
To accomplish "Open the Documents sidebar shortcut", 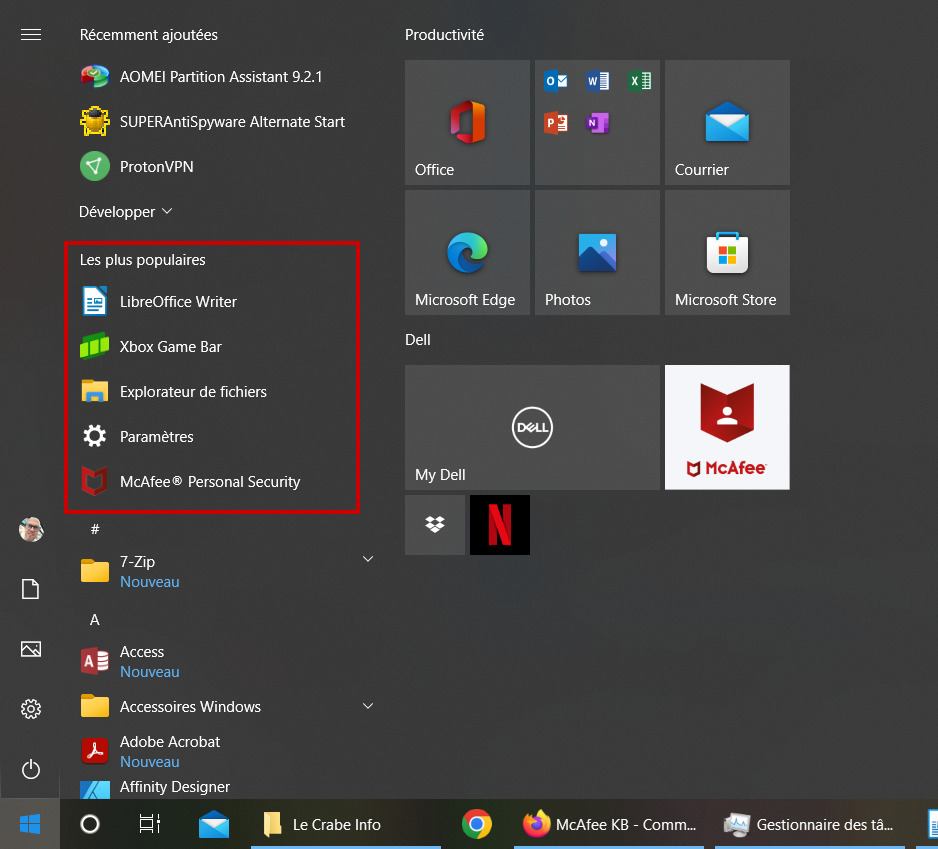I will 31,589.
